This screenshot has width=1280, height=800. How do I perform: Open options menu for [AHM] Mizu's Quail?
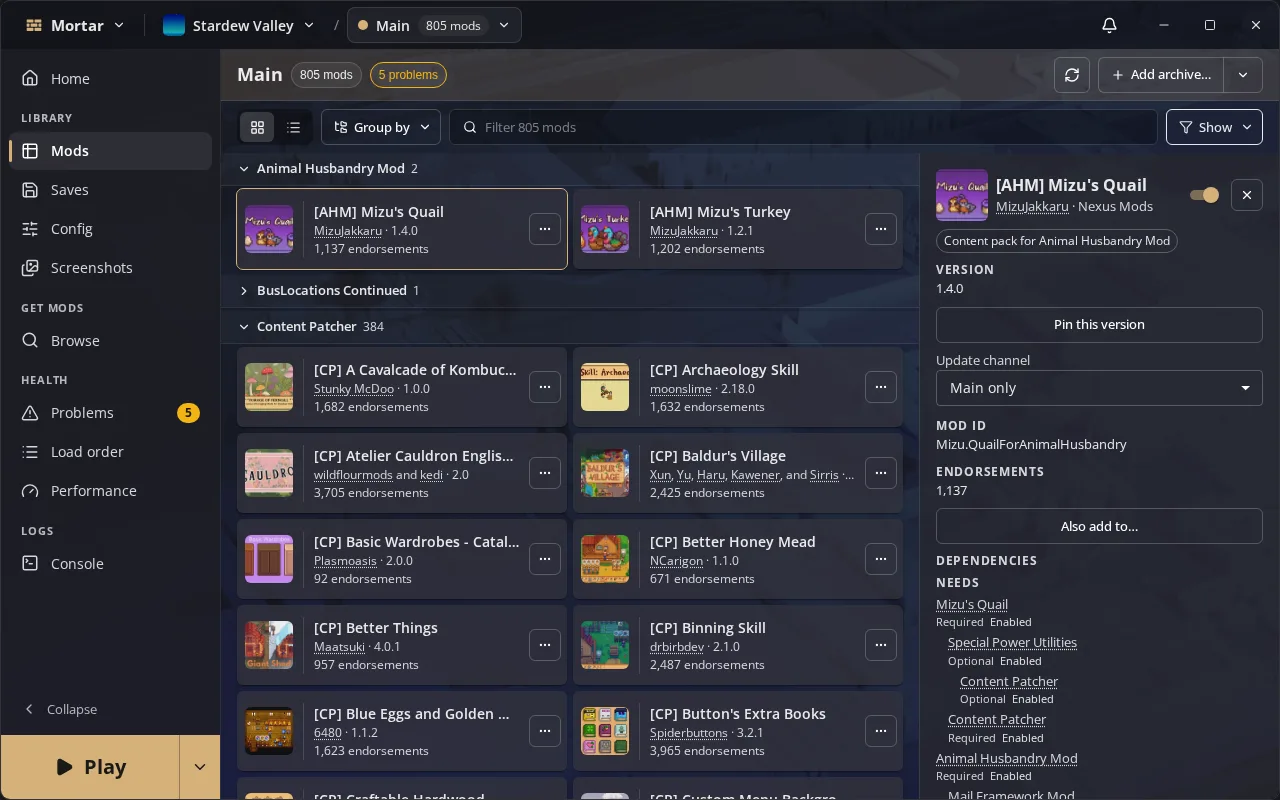tap(545, 229)
